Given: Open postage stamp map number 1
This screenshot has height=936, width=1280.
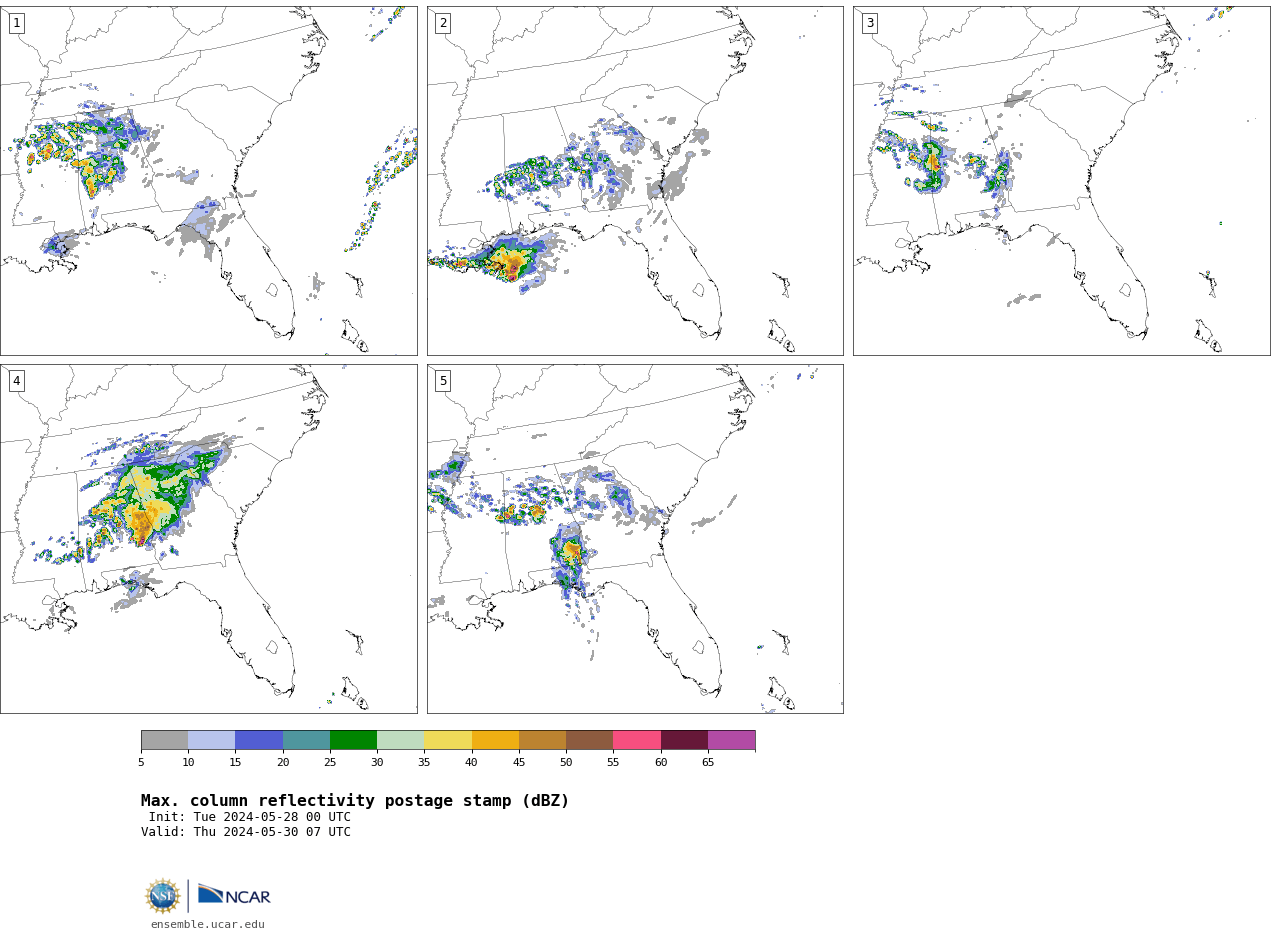Looking at the screenshot, I should tap(208, 181).
